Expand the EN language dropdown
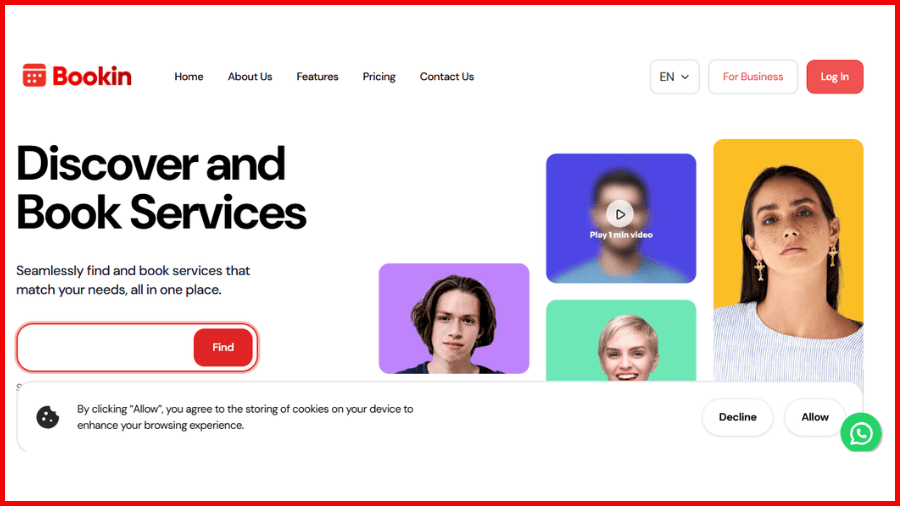Screen dimensions: 900x506 coord(674,77)
